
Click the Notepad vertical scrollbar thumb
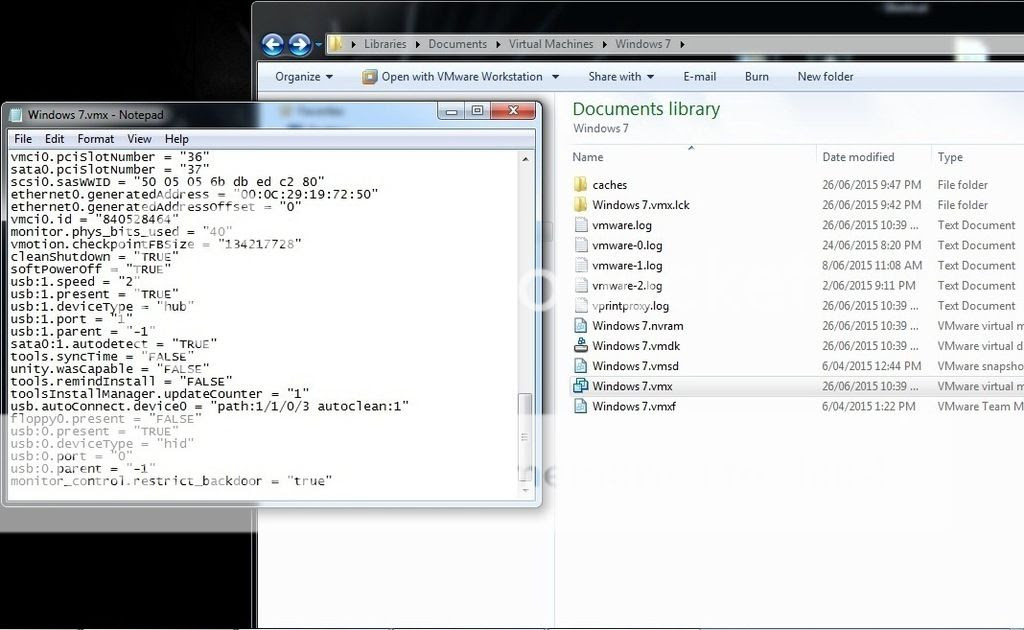(x=525, y=437)
